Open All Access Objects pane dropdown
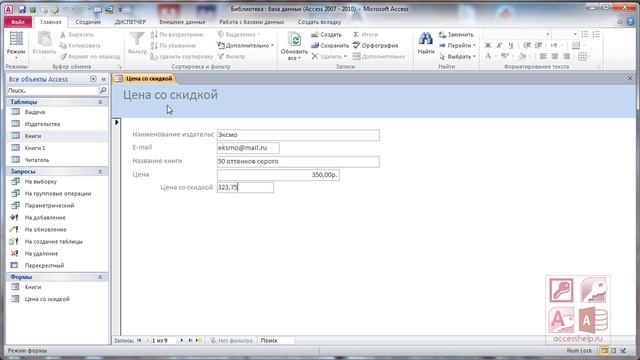Image resolution: width=640 pixels, height=360 pixels. (x=93, y=79)
